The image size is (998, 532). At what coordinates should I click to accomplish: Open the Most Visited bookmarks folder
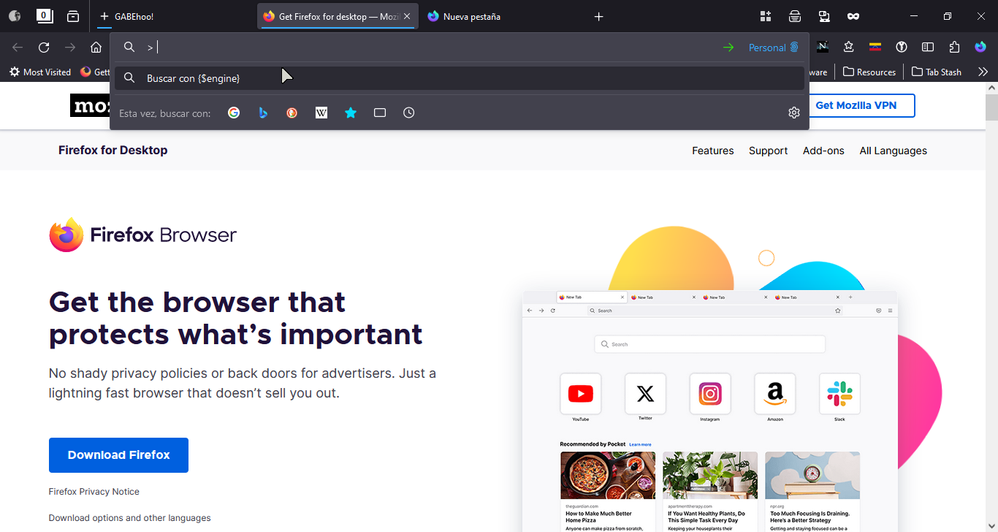40,72
